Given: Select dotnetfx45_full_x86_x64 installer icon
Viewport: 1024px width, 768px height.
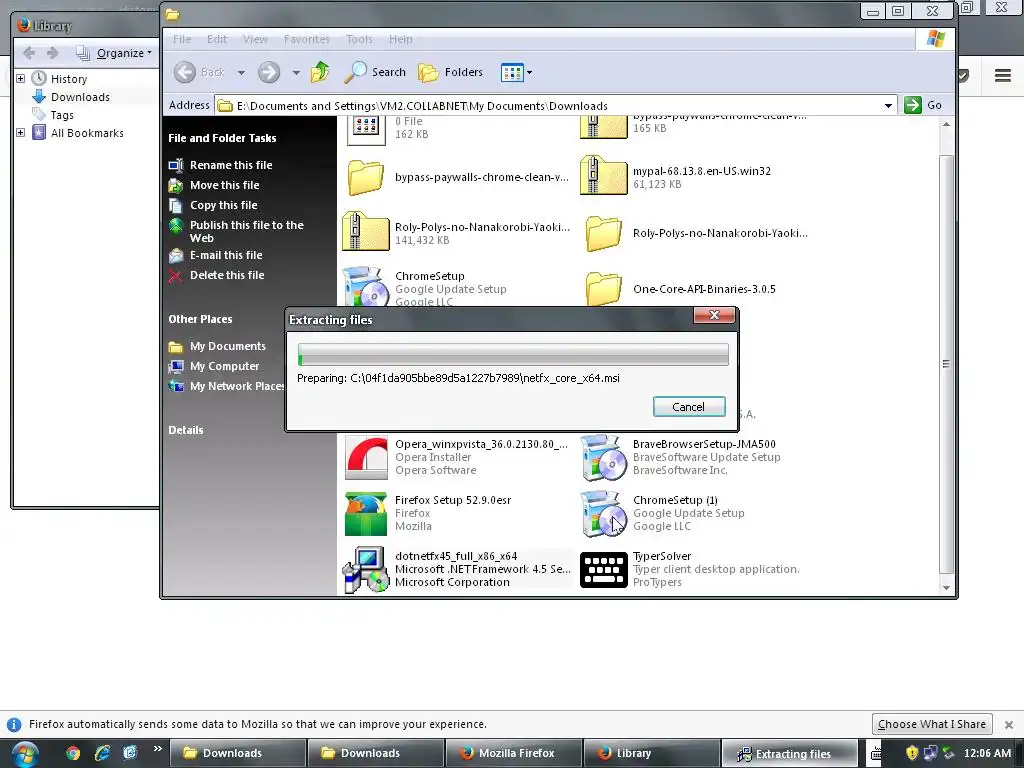Looking at the screenshot, I should tap(366, 569).
